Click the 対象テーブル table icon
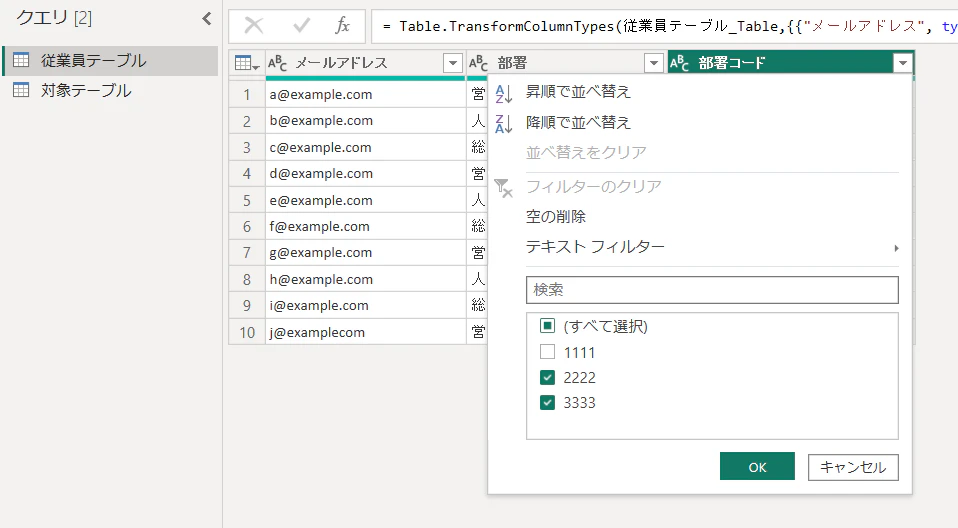This screenshot has height=528, width=958. 21,90
